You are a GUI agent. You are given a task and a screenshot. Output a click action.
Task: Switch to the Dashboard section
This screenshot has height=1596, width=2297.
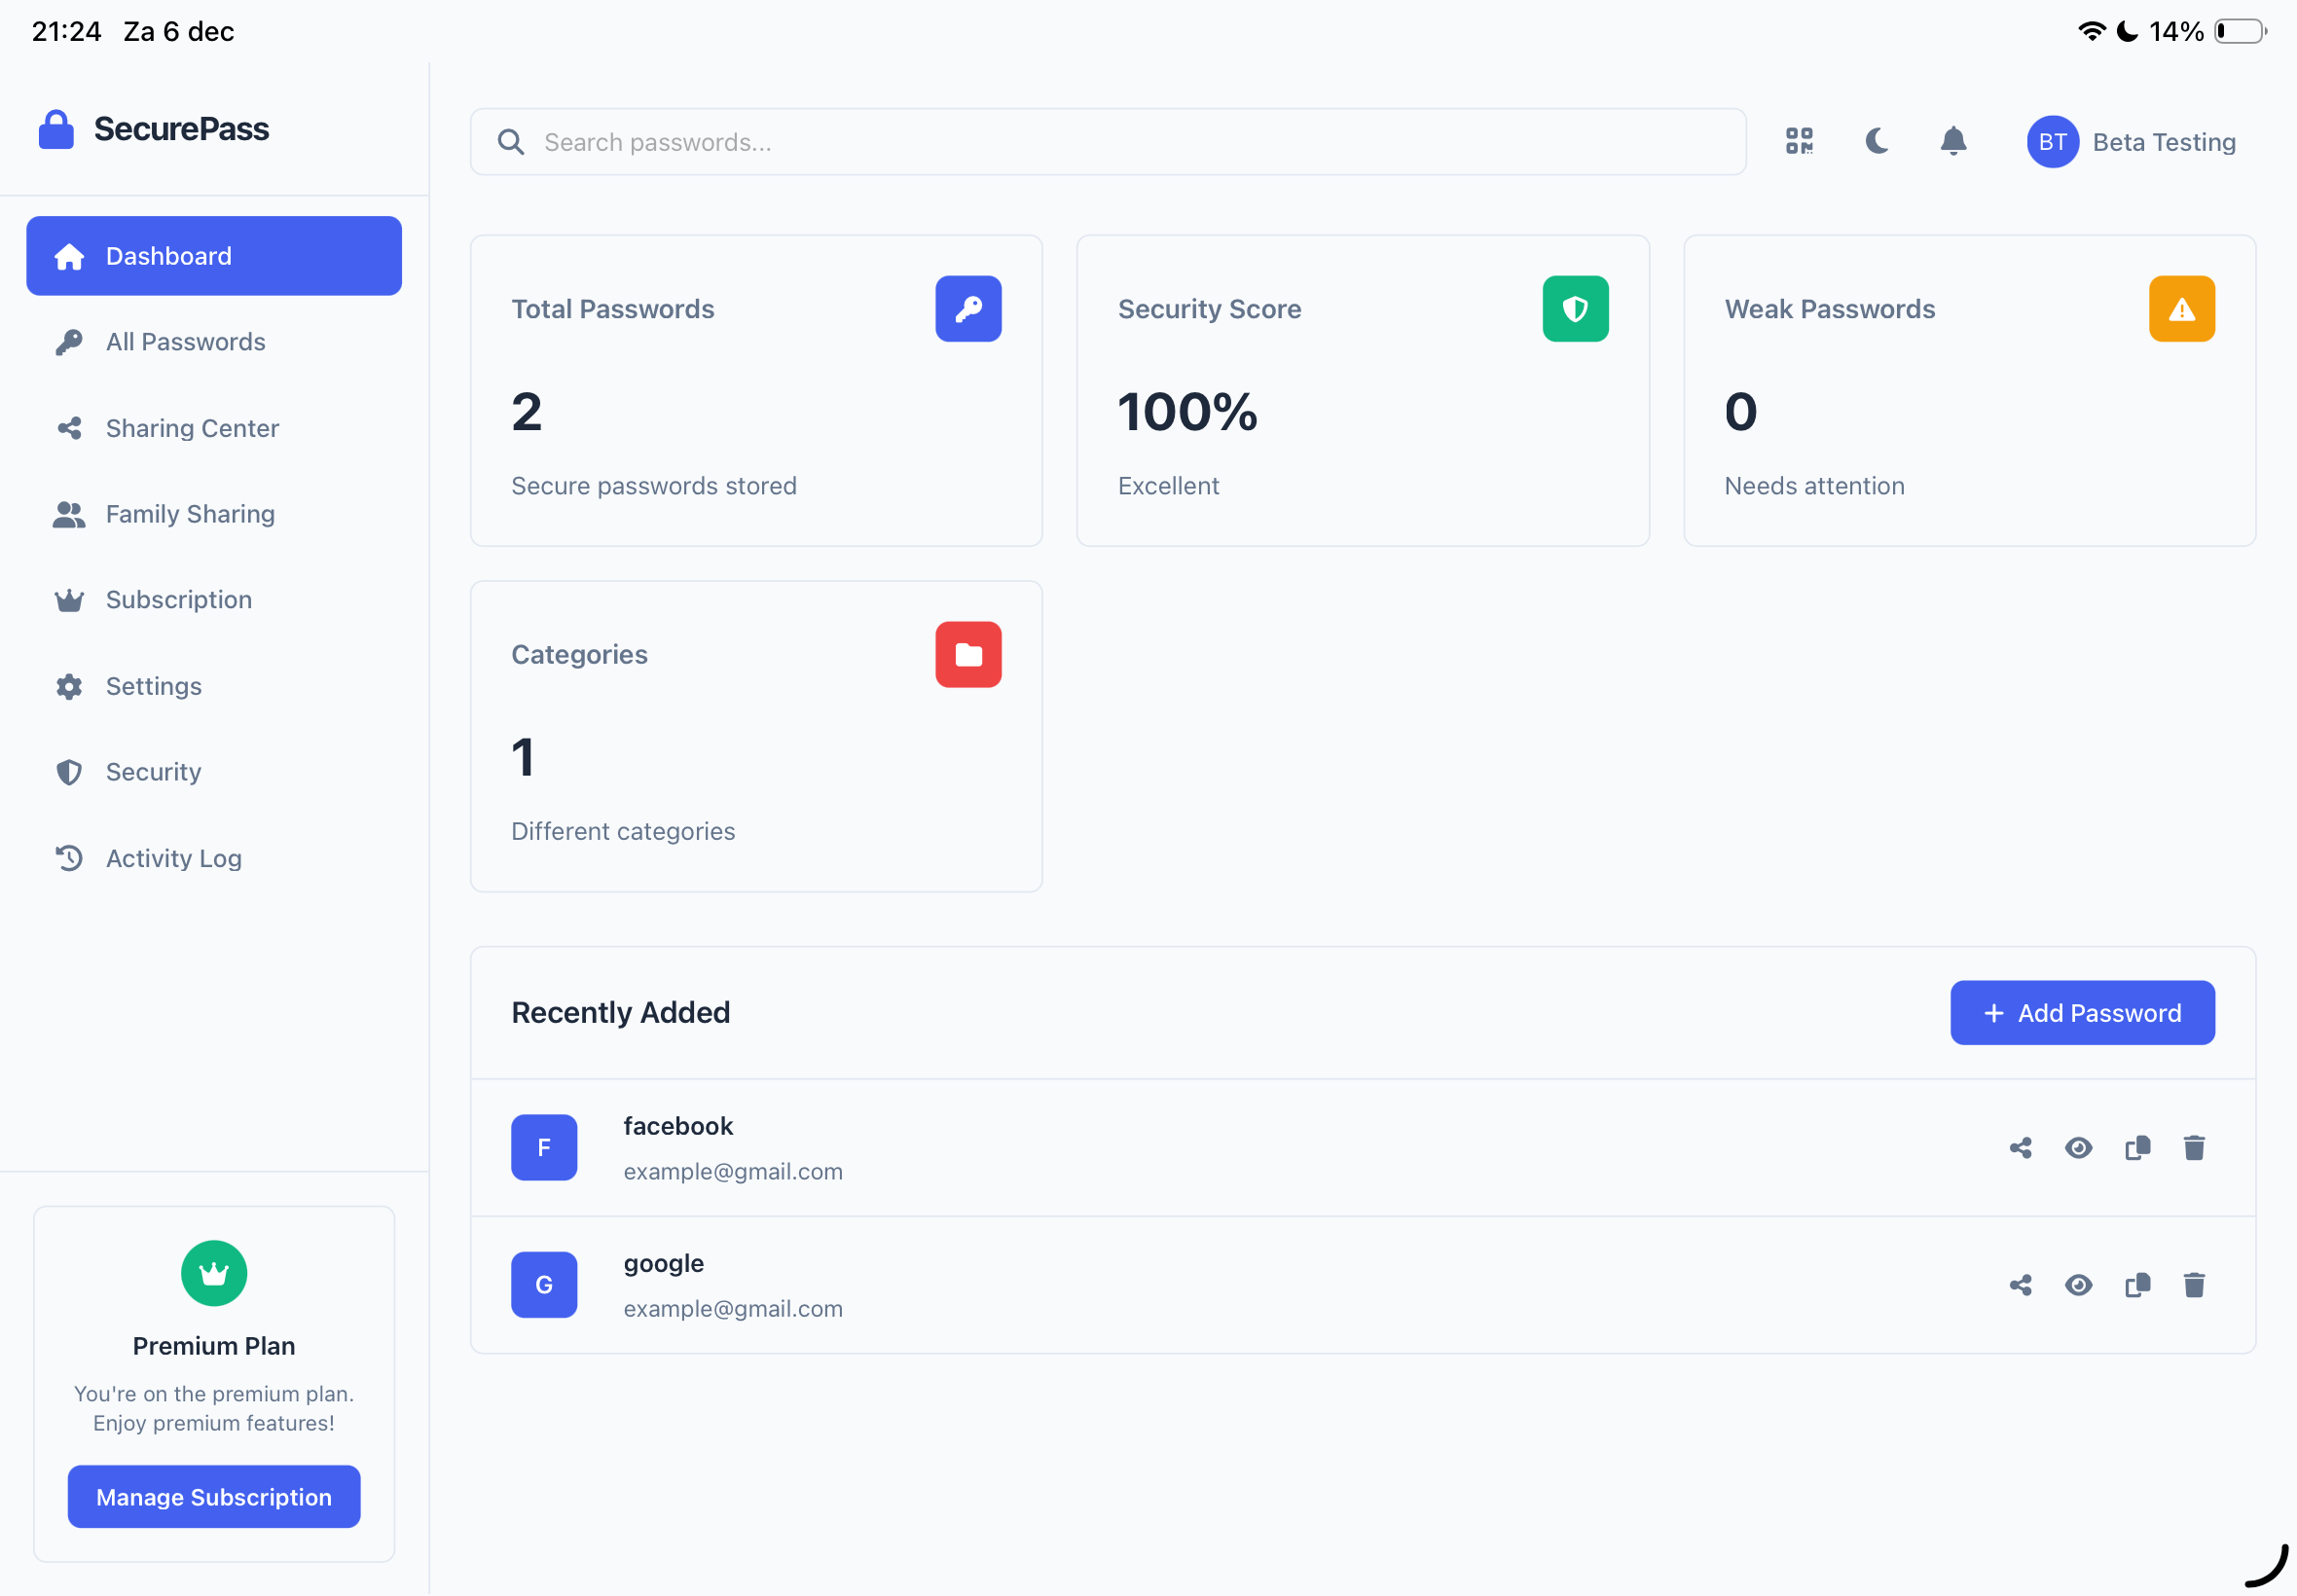pyautogui.click(x=168, y=255)
